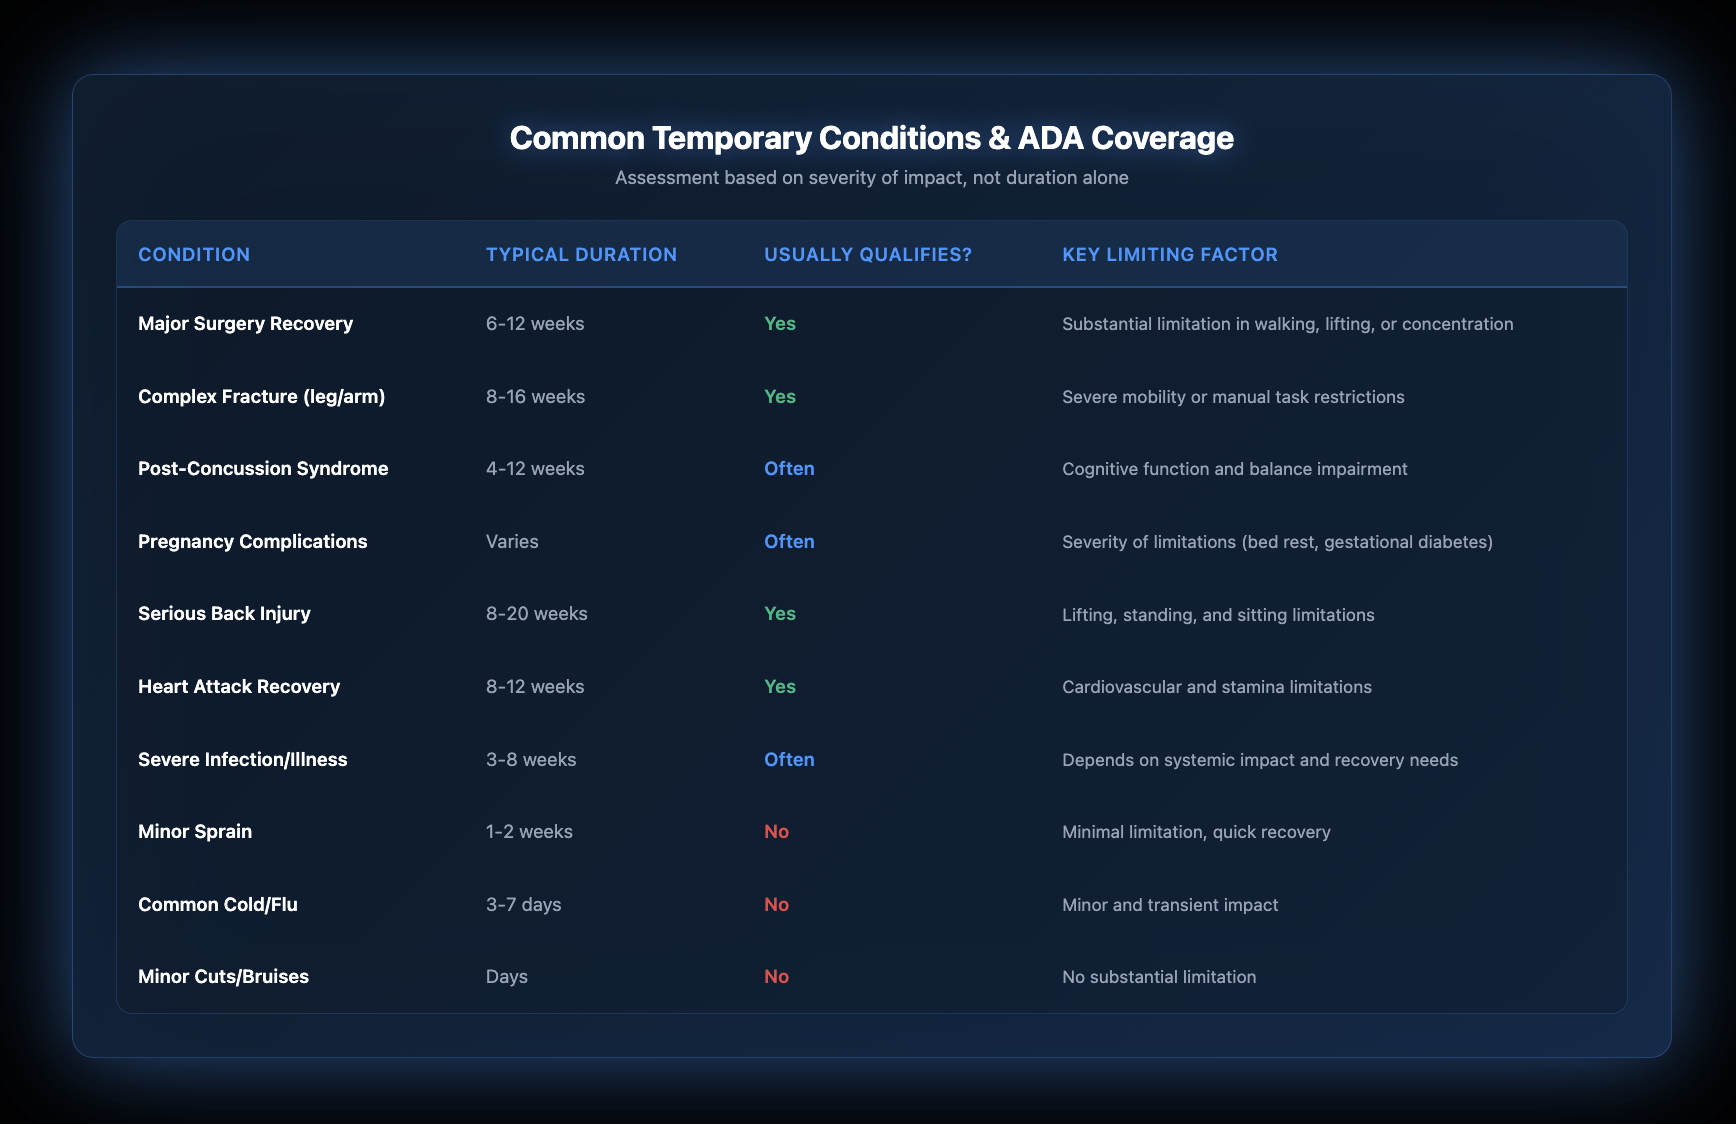Click the 8-20 weeks duration cell
Viewport: 1736px width, 1124px height.
tap(536, 614)
